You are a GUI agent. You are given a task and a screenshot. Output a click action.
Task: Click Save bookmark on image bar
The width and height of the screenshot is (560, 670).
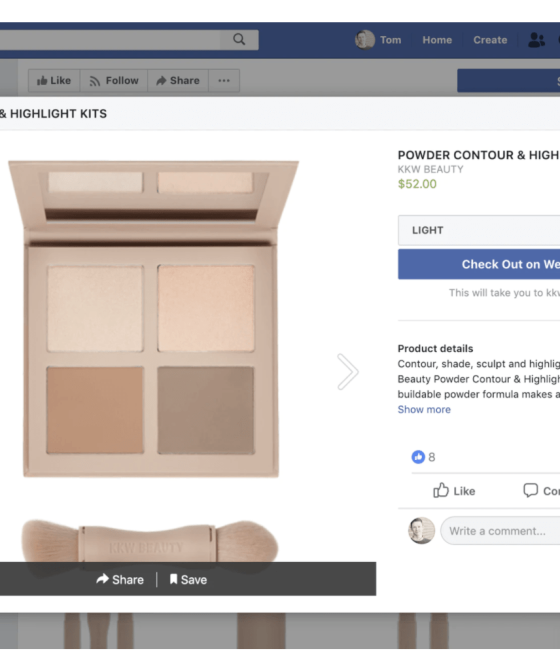188,579
